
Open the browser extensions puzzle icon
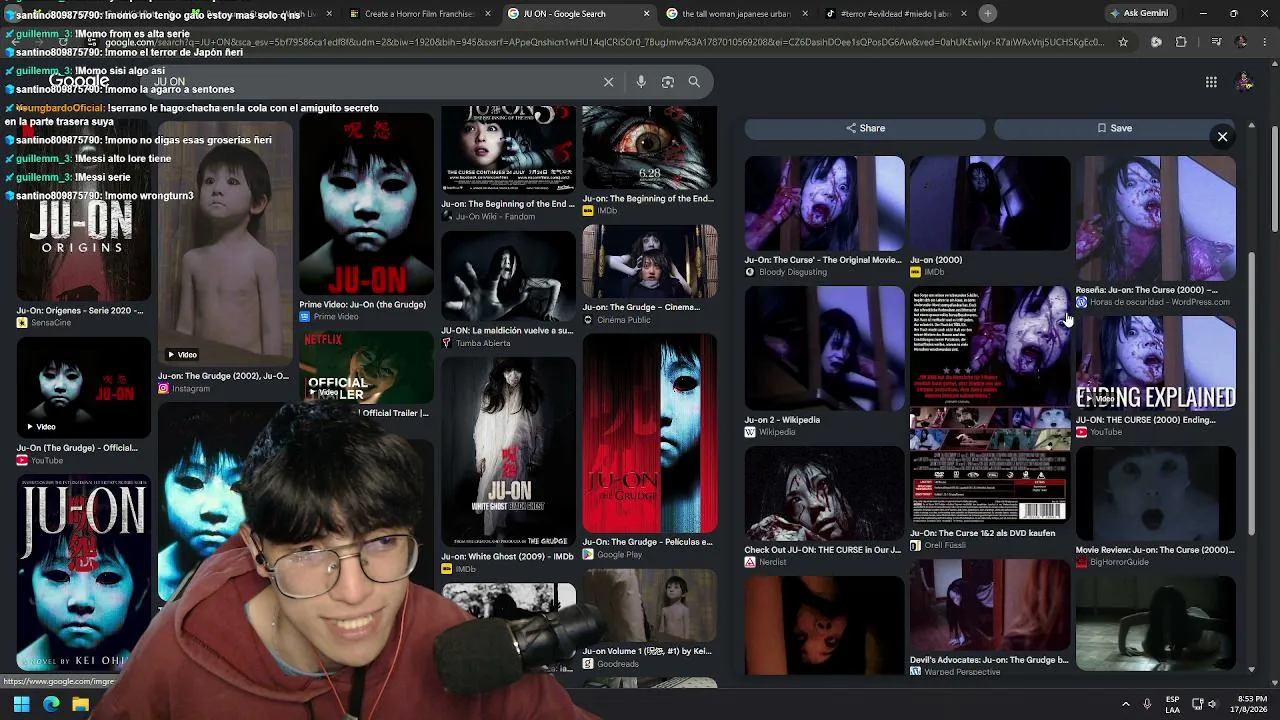1181,42
